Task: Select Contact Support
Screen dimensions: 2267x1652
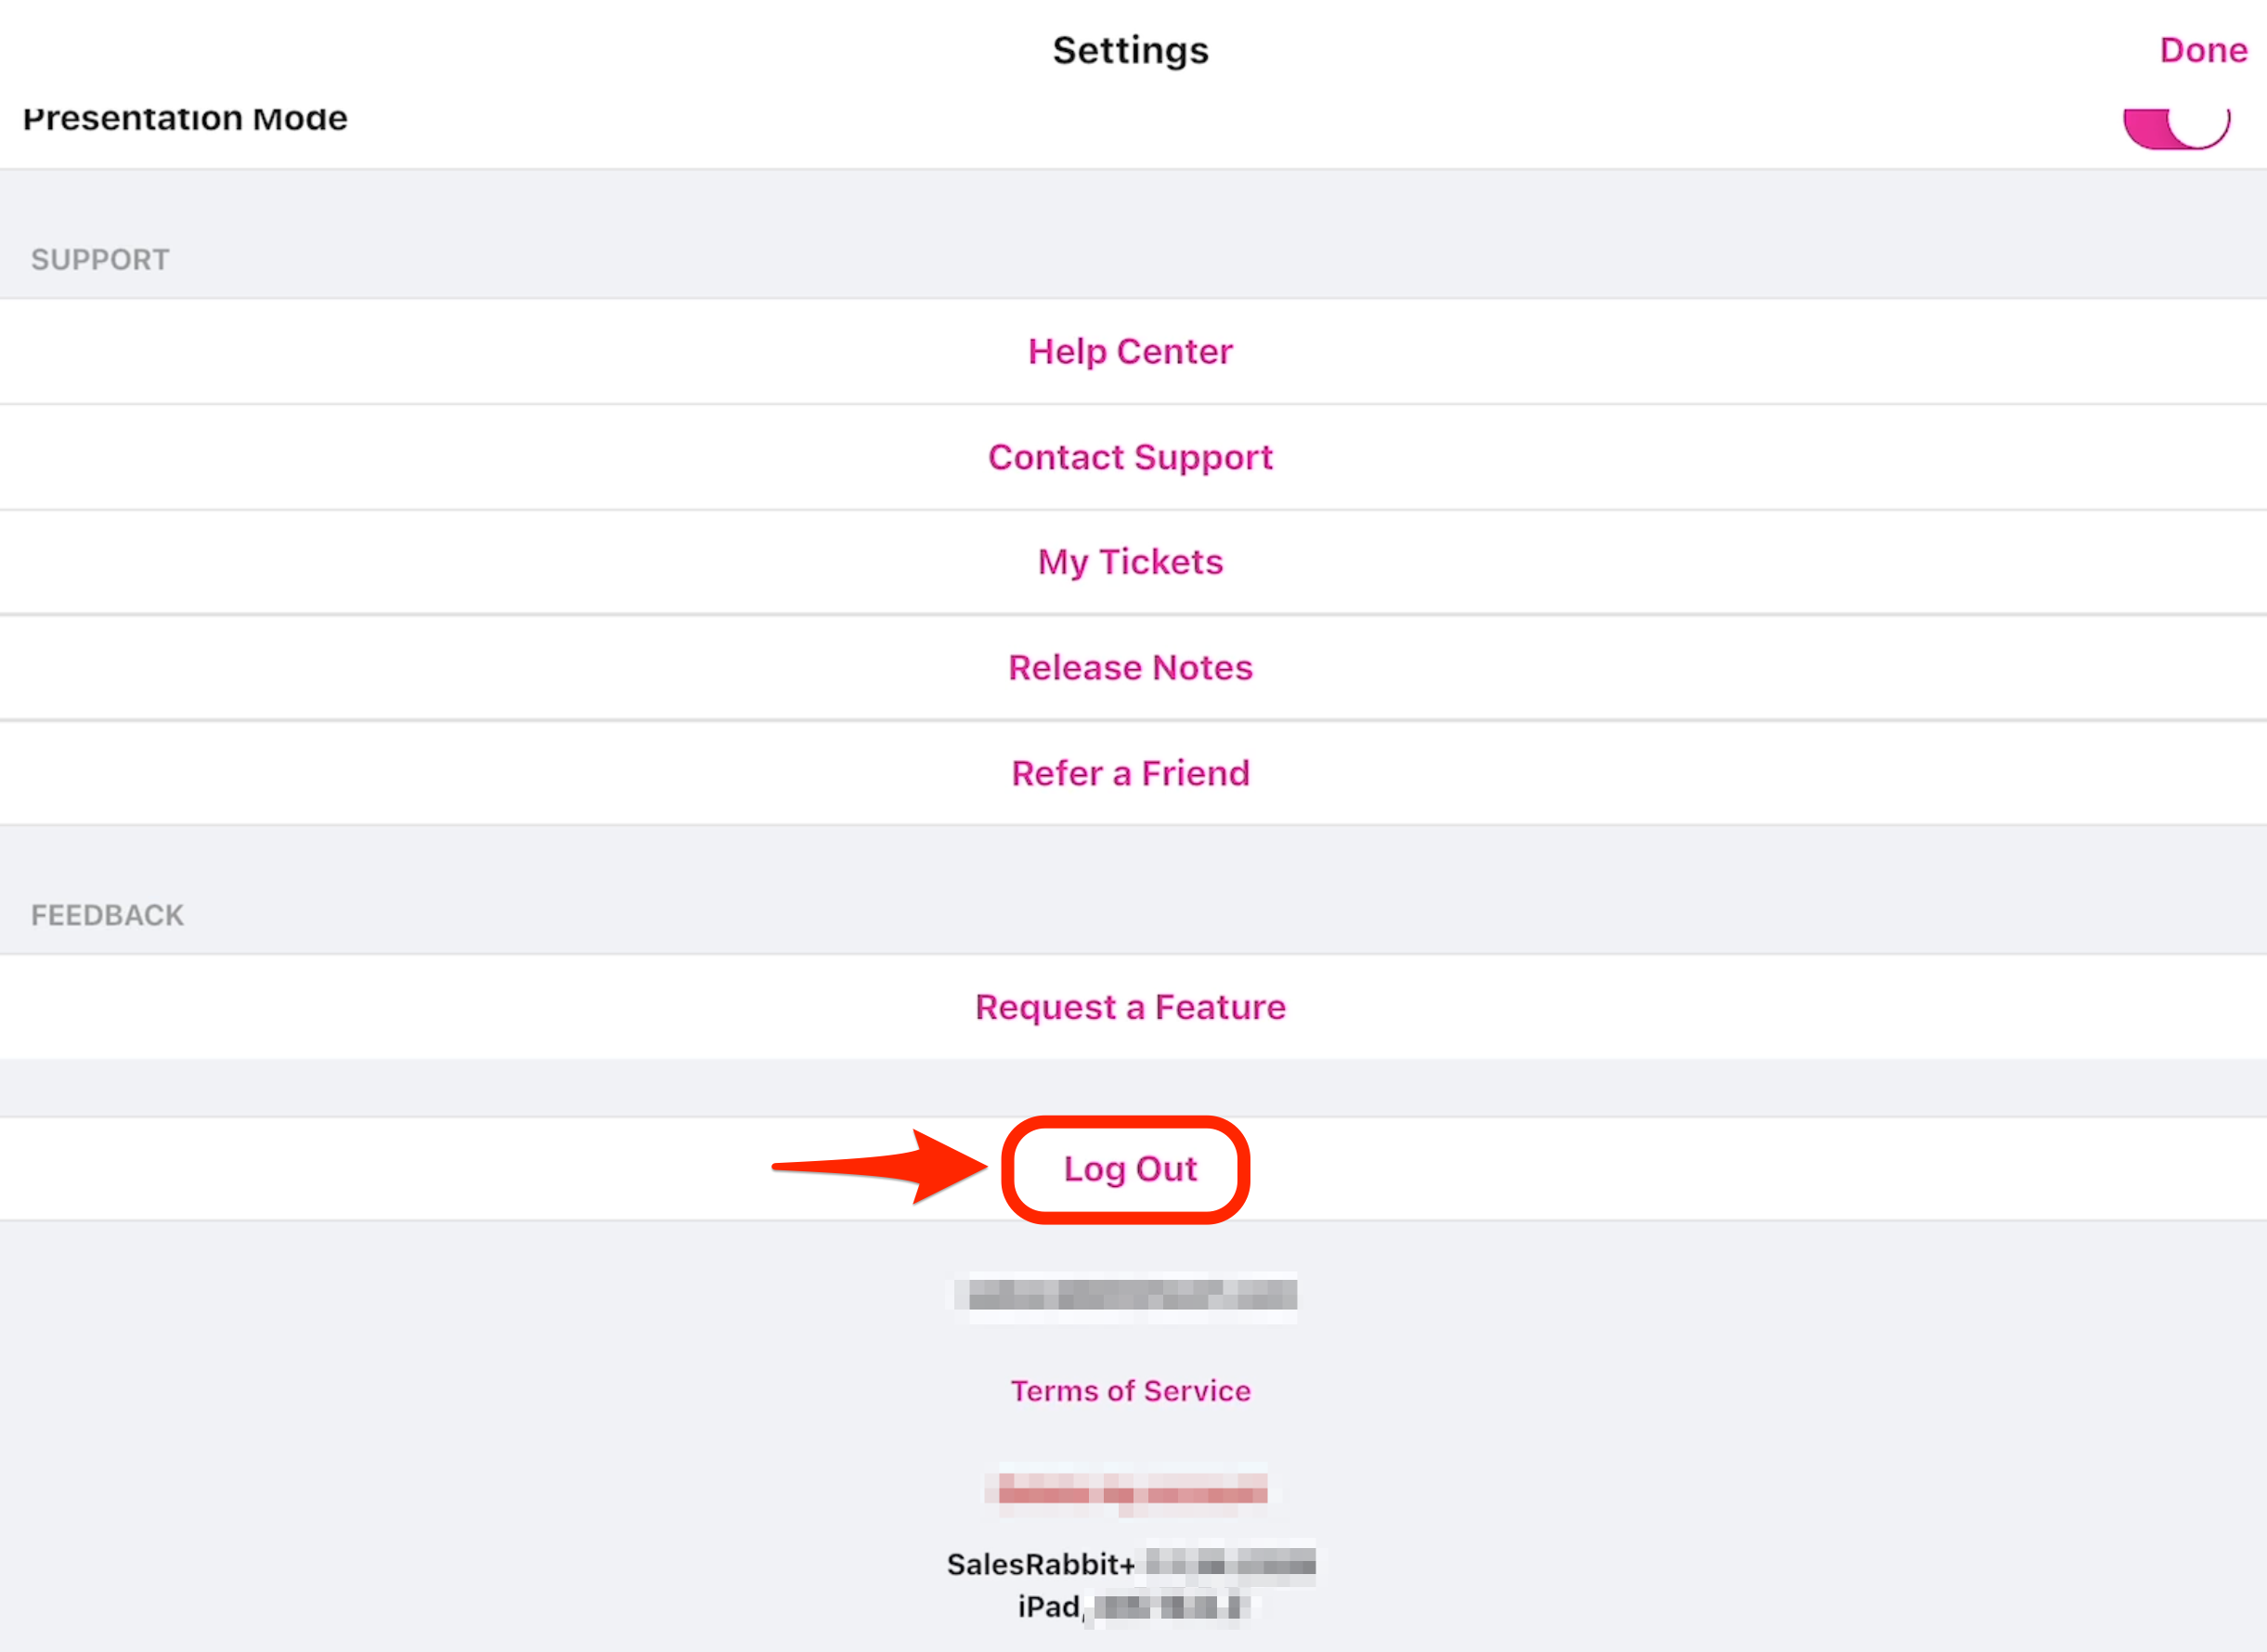Action: [1130, 458]
